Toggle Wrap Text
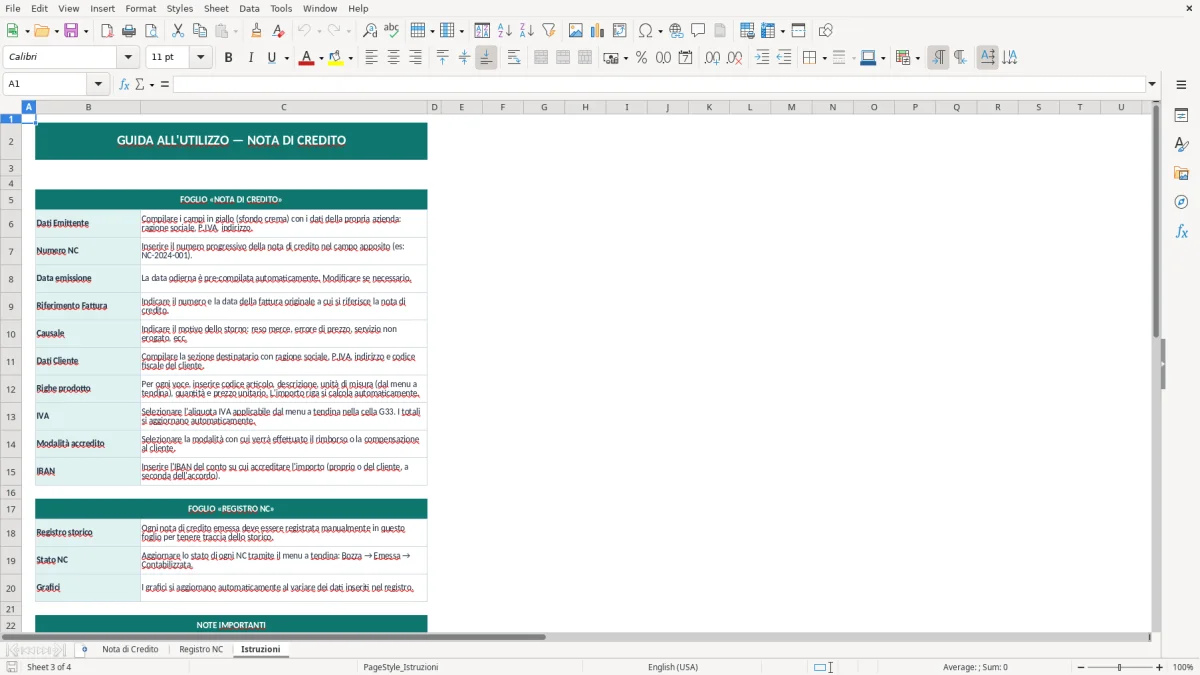Image resolution: width=1200 pixels, height=675 pixels. 514,58
